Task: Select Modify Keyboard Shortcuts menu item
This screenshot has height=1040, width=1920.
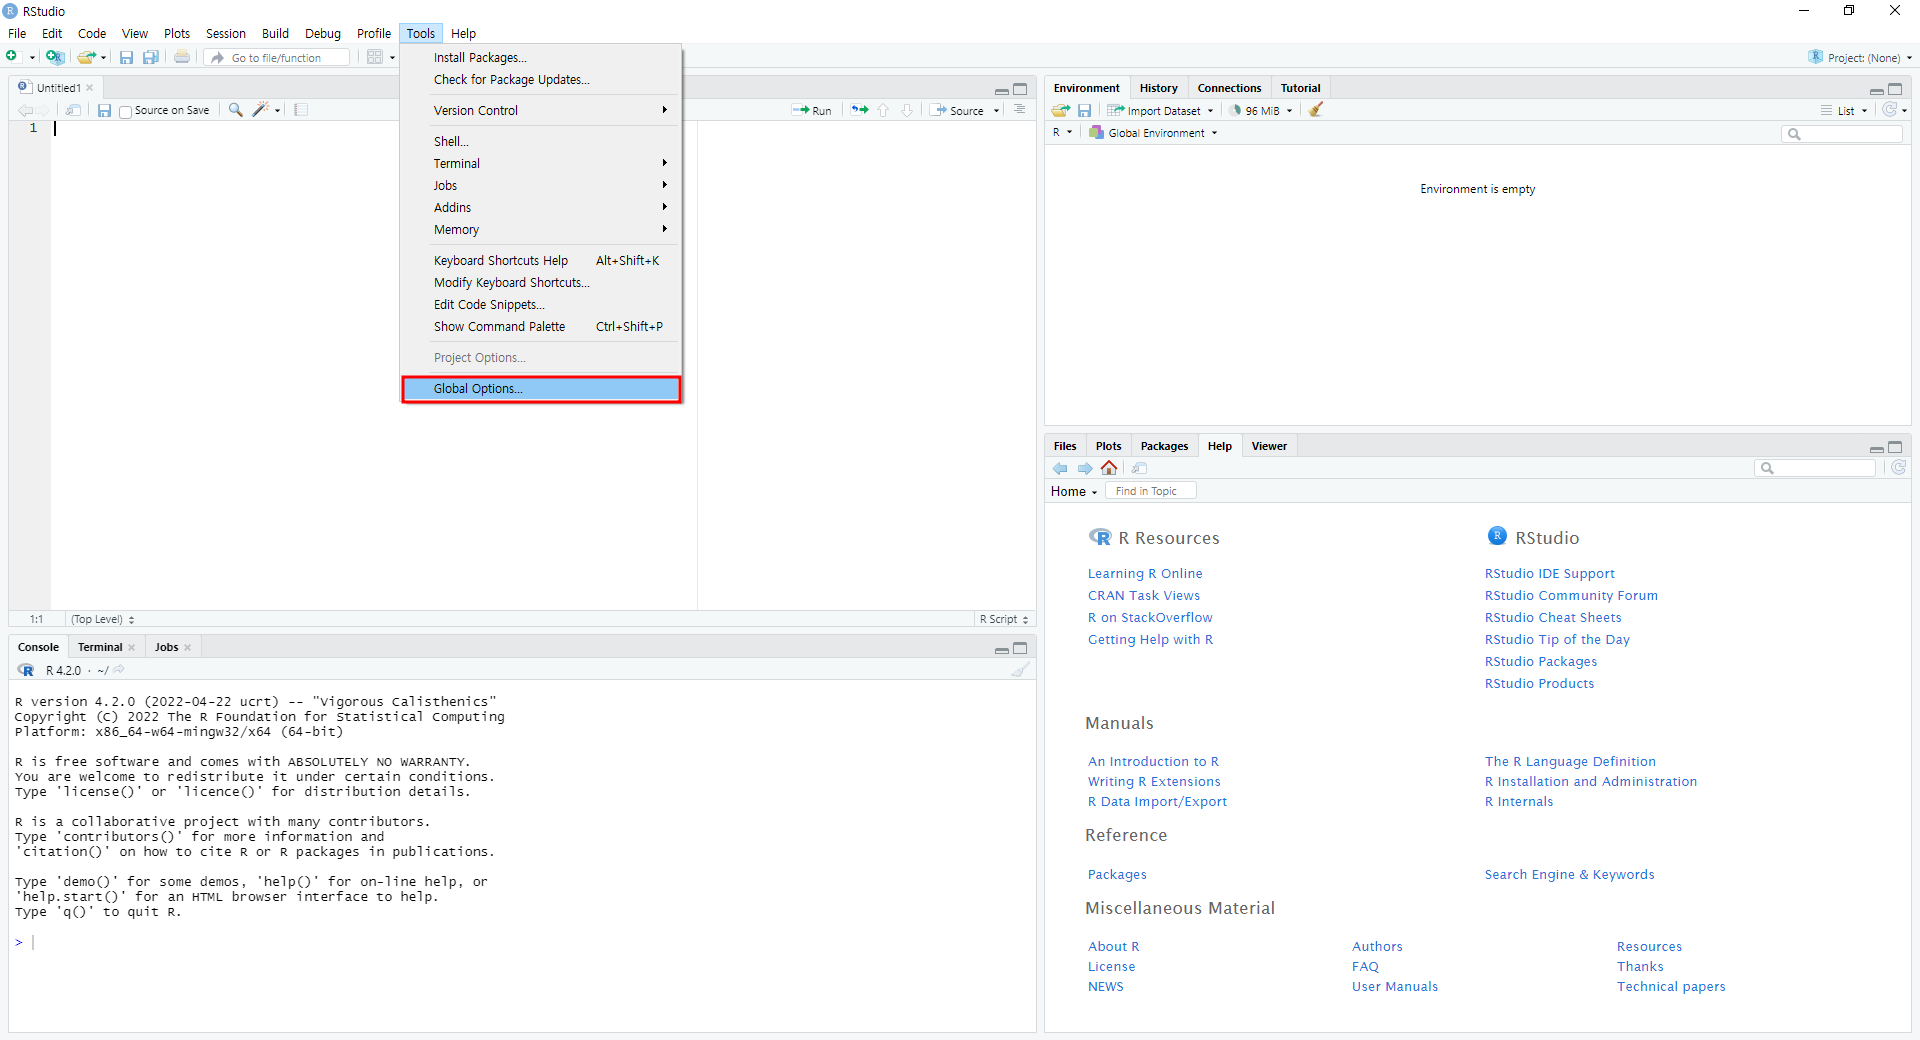Action: [541, 282]
